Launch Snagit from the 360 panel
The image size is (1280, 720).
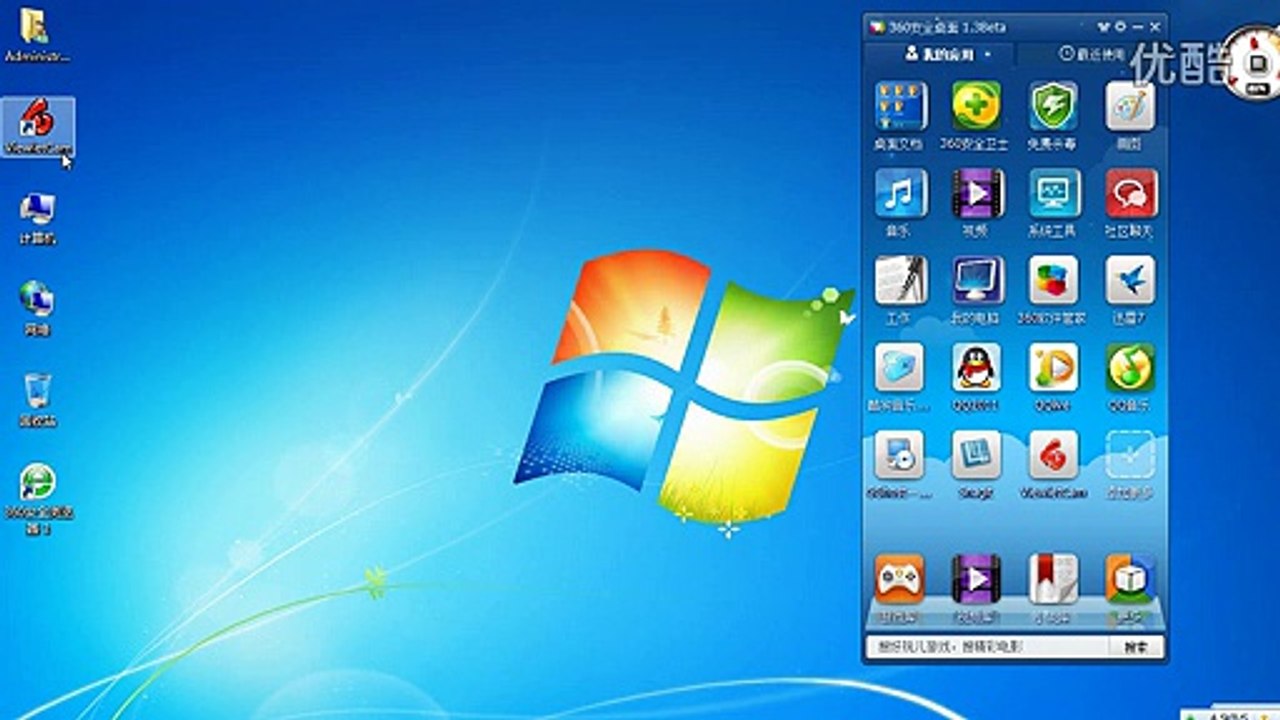(977, 456)
